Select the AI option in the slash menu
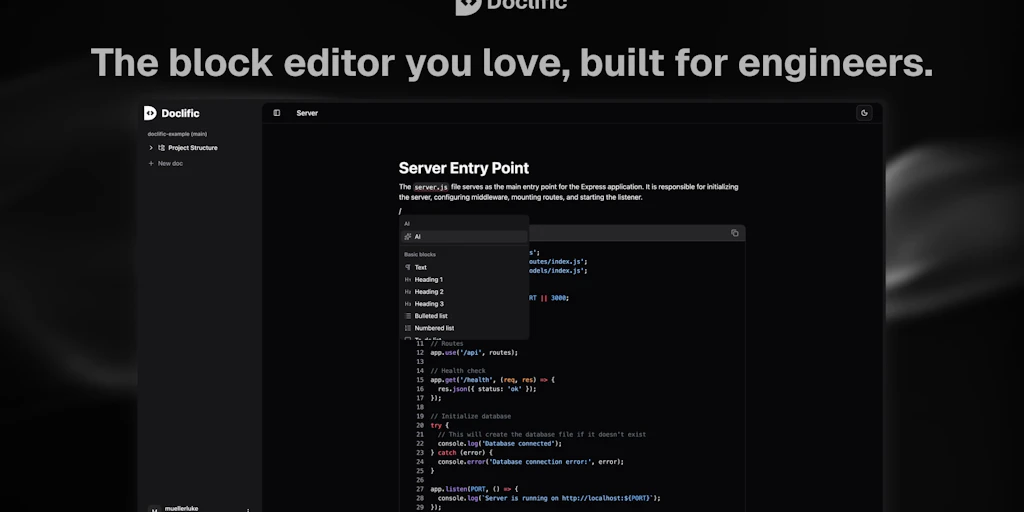The image size is (1024, 512). [464, 236]
